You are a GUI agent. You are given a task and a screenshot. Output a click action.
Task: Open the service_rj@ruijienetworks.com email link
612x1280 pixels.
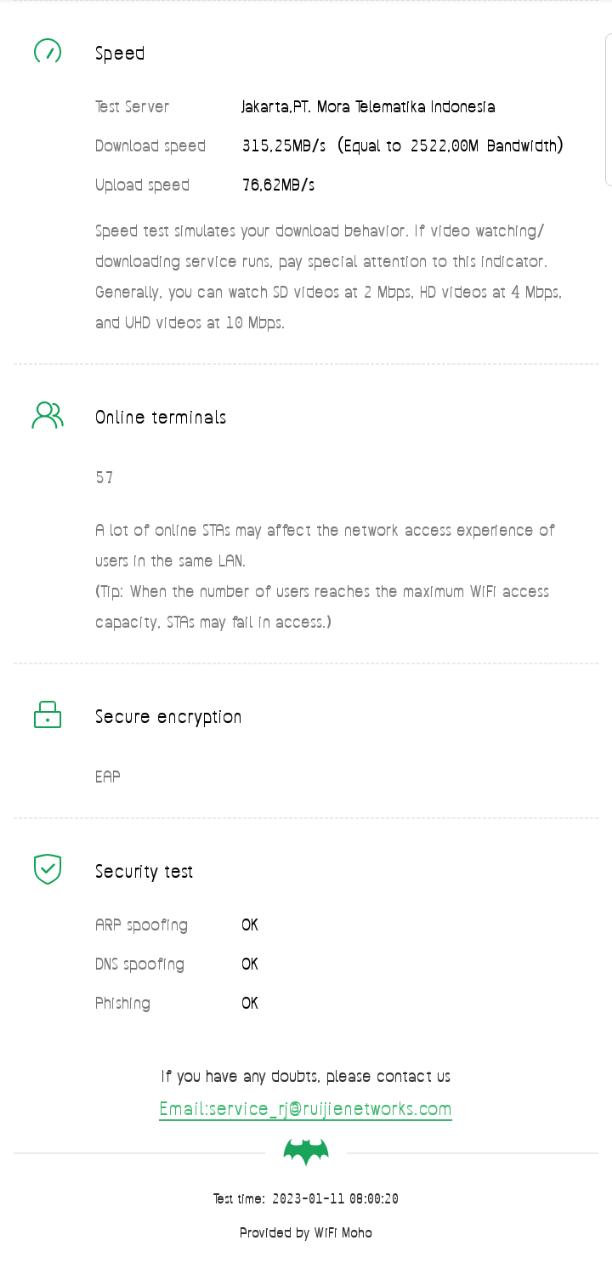click(x=305, y=1108)
